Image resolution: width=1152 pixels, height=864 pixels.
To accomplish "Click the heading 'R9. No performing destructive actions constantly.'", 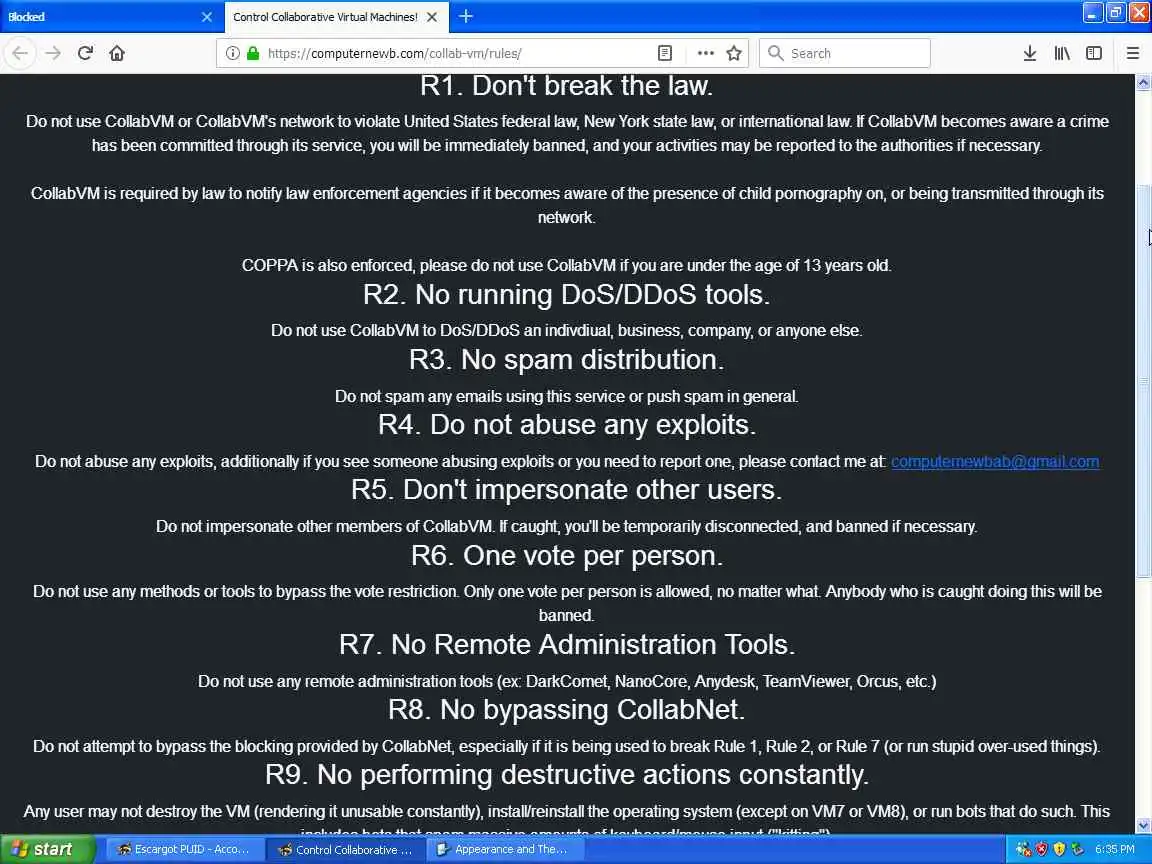I will pos(566,775).
